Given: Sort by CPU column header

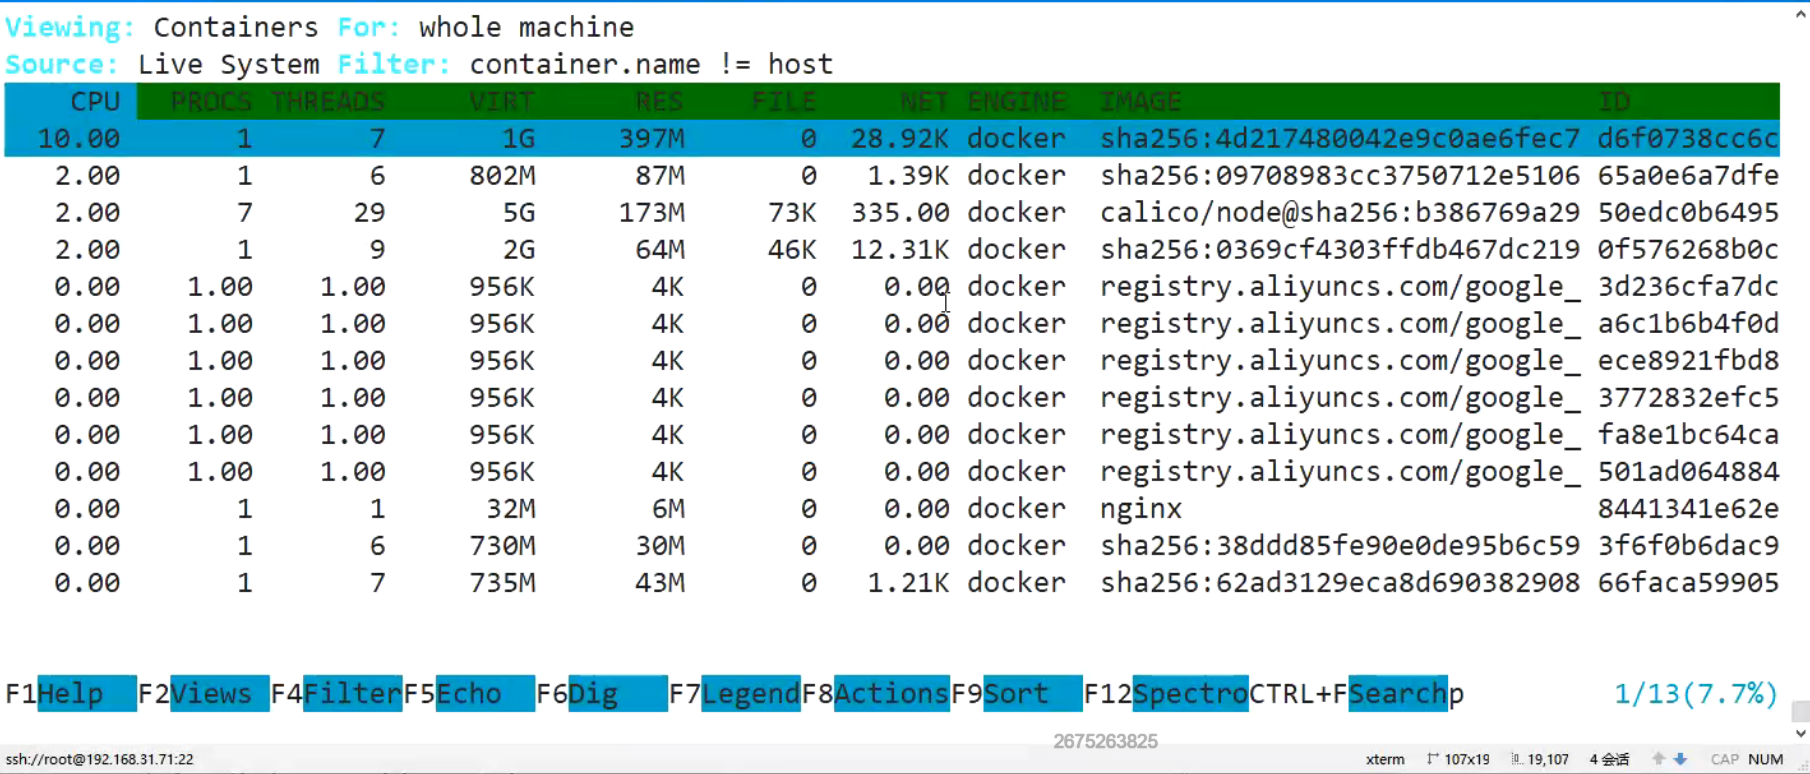Looking at the screenshot, I should click(x=95, y=101).
